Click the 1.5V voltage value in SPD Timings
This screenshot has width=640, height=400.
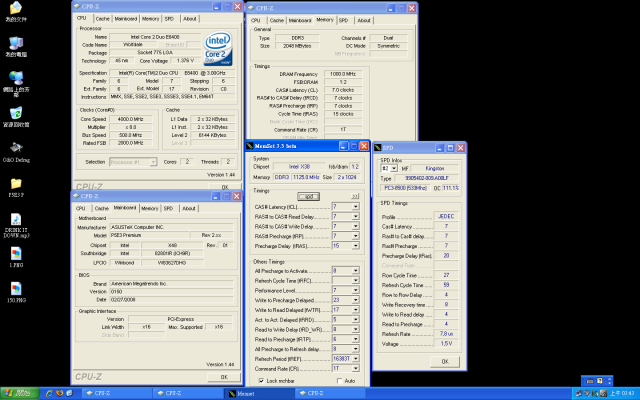tap(446, 344)
